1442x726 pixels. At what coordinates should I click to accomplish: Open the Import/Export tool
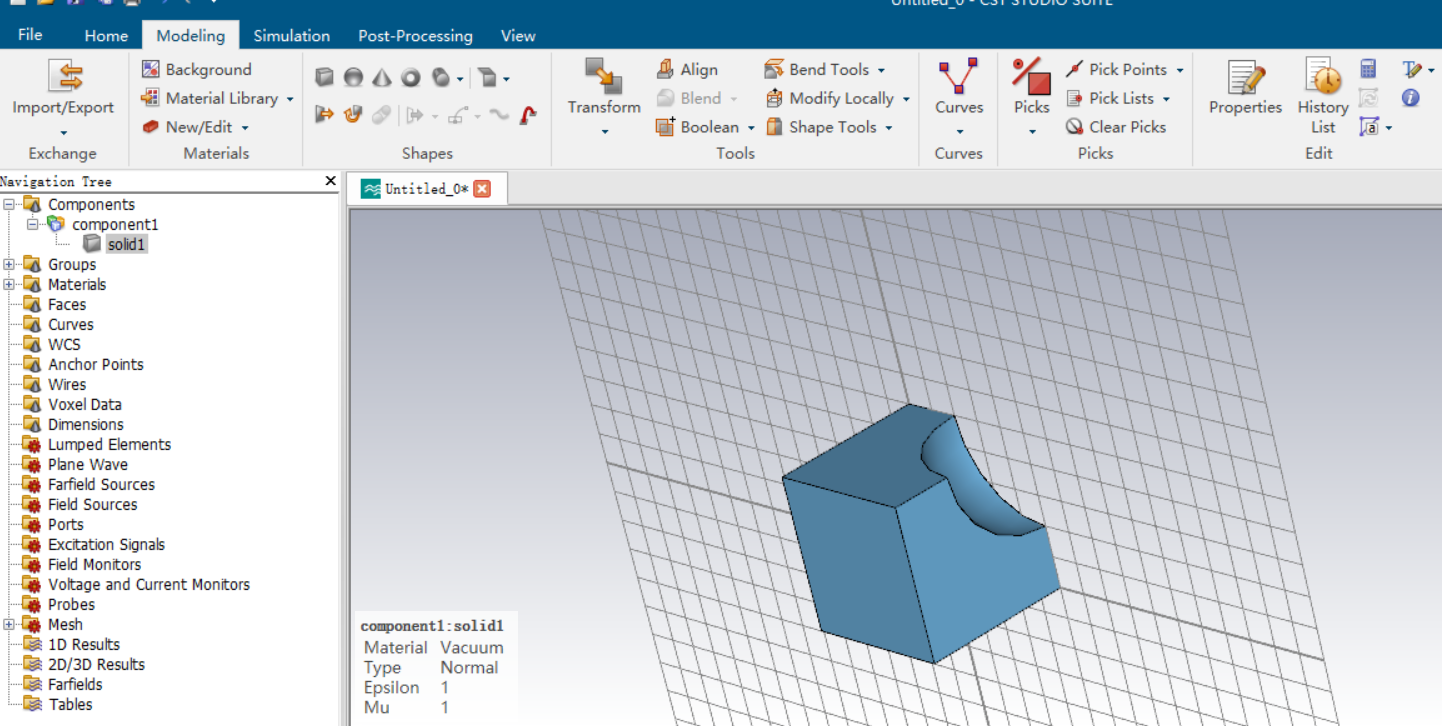[63, 95]
